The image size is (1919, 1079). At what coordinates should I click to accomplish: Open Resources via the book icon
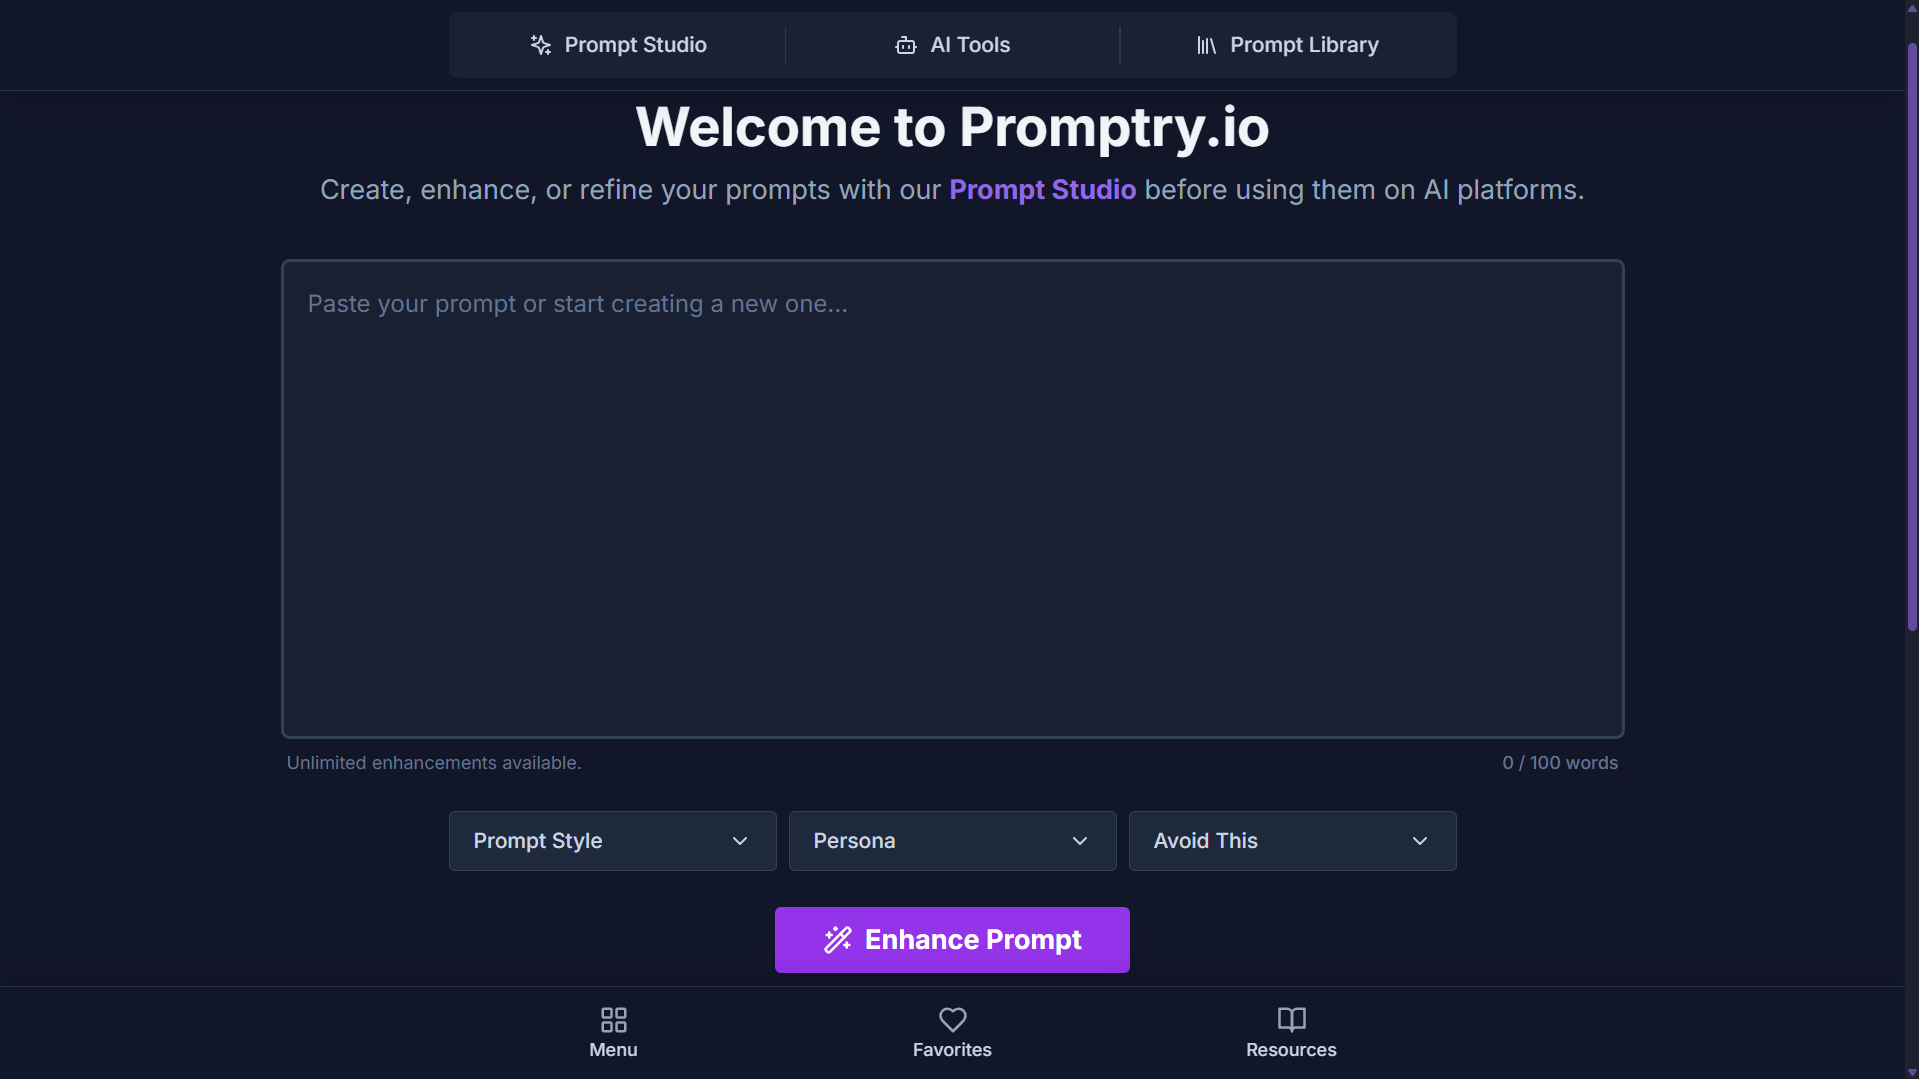1291,1018
